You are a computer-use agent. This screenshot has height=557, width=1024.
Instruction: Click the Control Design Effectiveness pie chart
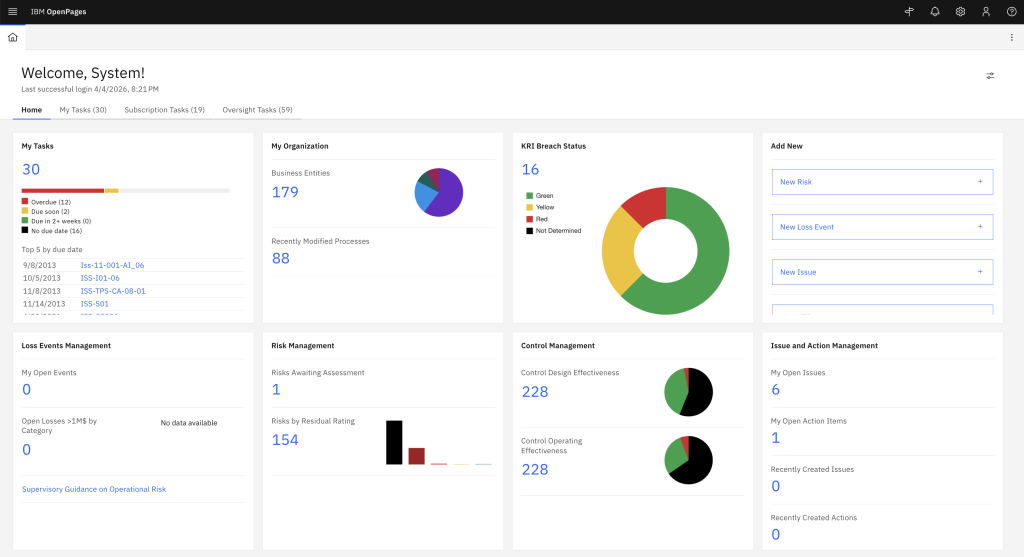tap(688, 392)
